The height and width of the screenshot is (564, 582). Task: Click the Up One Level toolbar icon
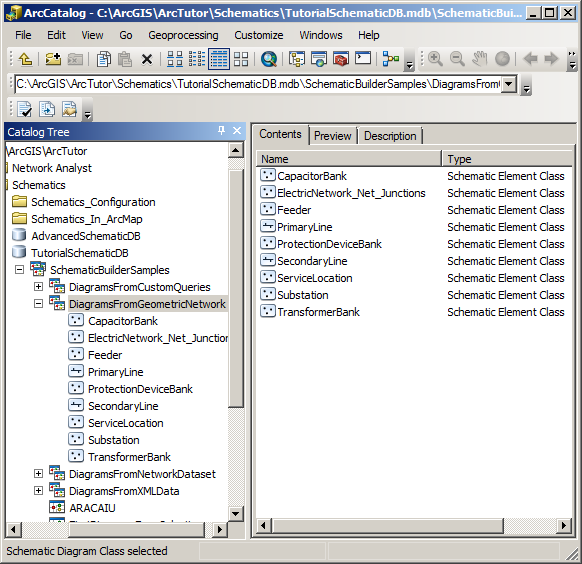[25, 59]
